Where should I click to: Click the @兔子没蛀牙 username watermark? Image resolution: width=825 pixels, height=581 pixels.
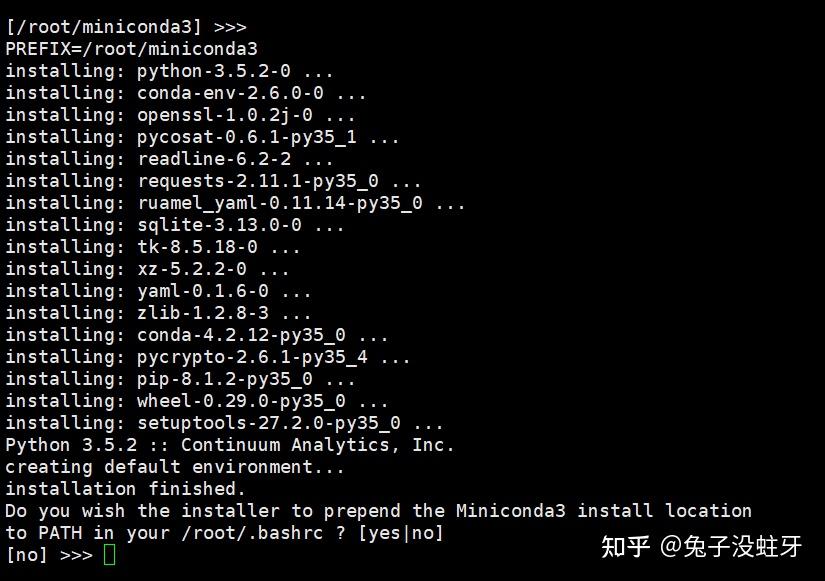[x=731, y=546]
